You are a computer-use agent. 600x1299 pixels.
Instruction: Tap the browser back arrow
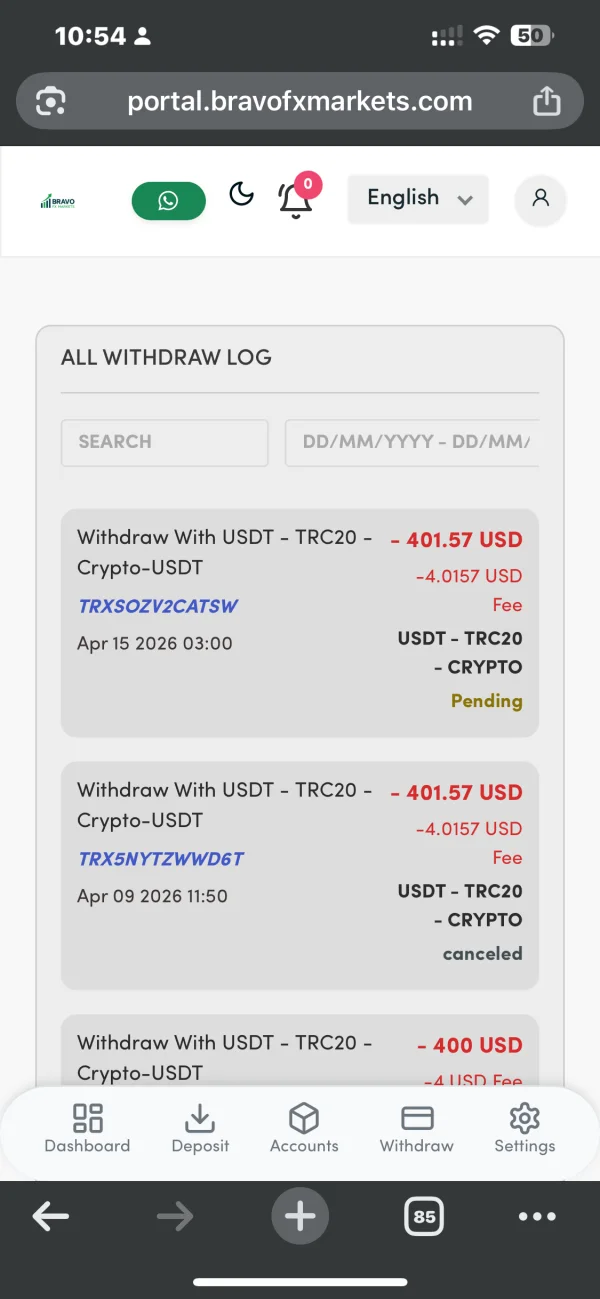51,1216
